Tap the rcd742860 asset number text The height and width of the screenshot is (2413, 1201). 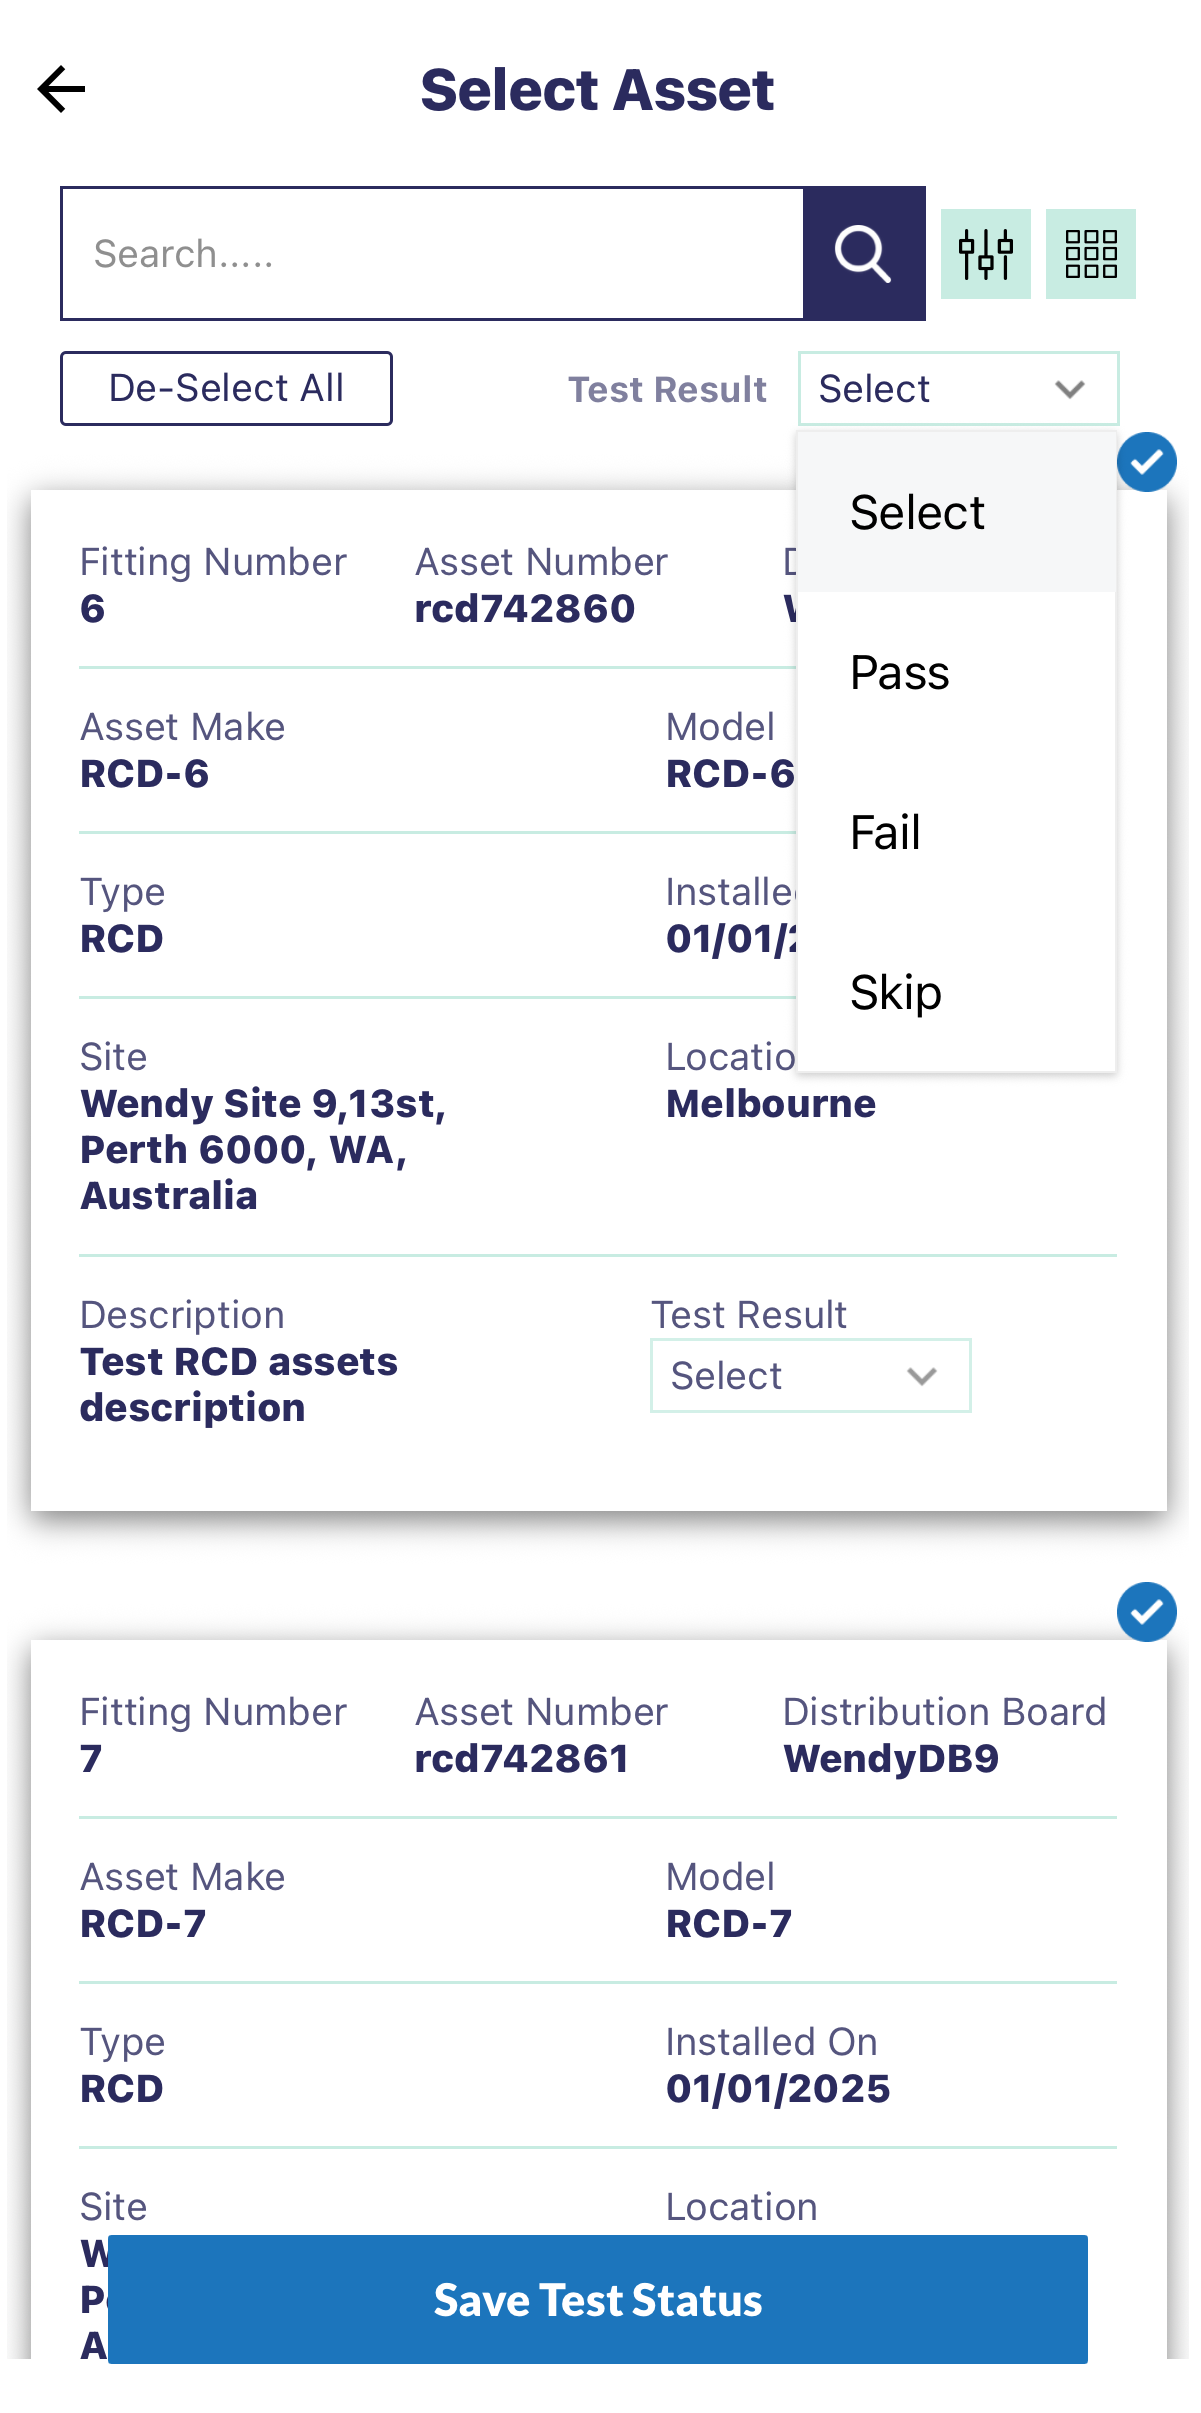(x=525, y=609)
